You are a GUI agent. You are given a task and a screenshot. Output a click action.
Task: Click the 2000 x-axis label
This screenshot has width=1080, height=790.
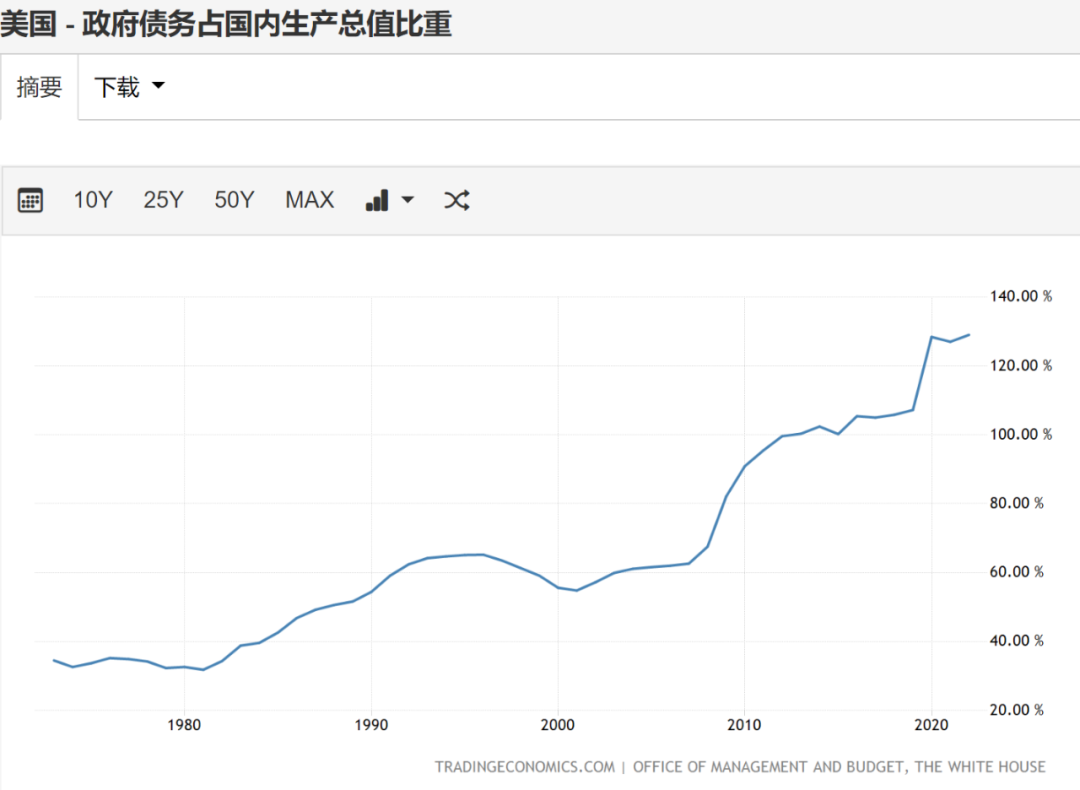pos(558,724)
